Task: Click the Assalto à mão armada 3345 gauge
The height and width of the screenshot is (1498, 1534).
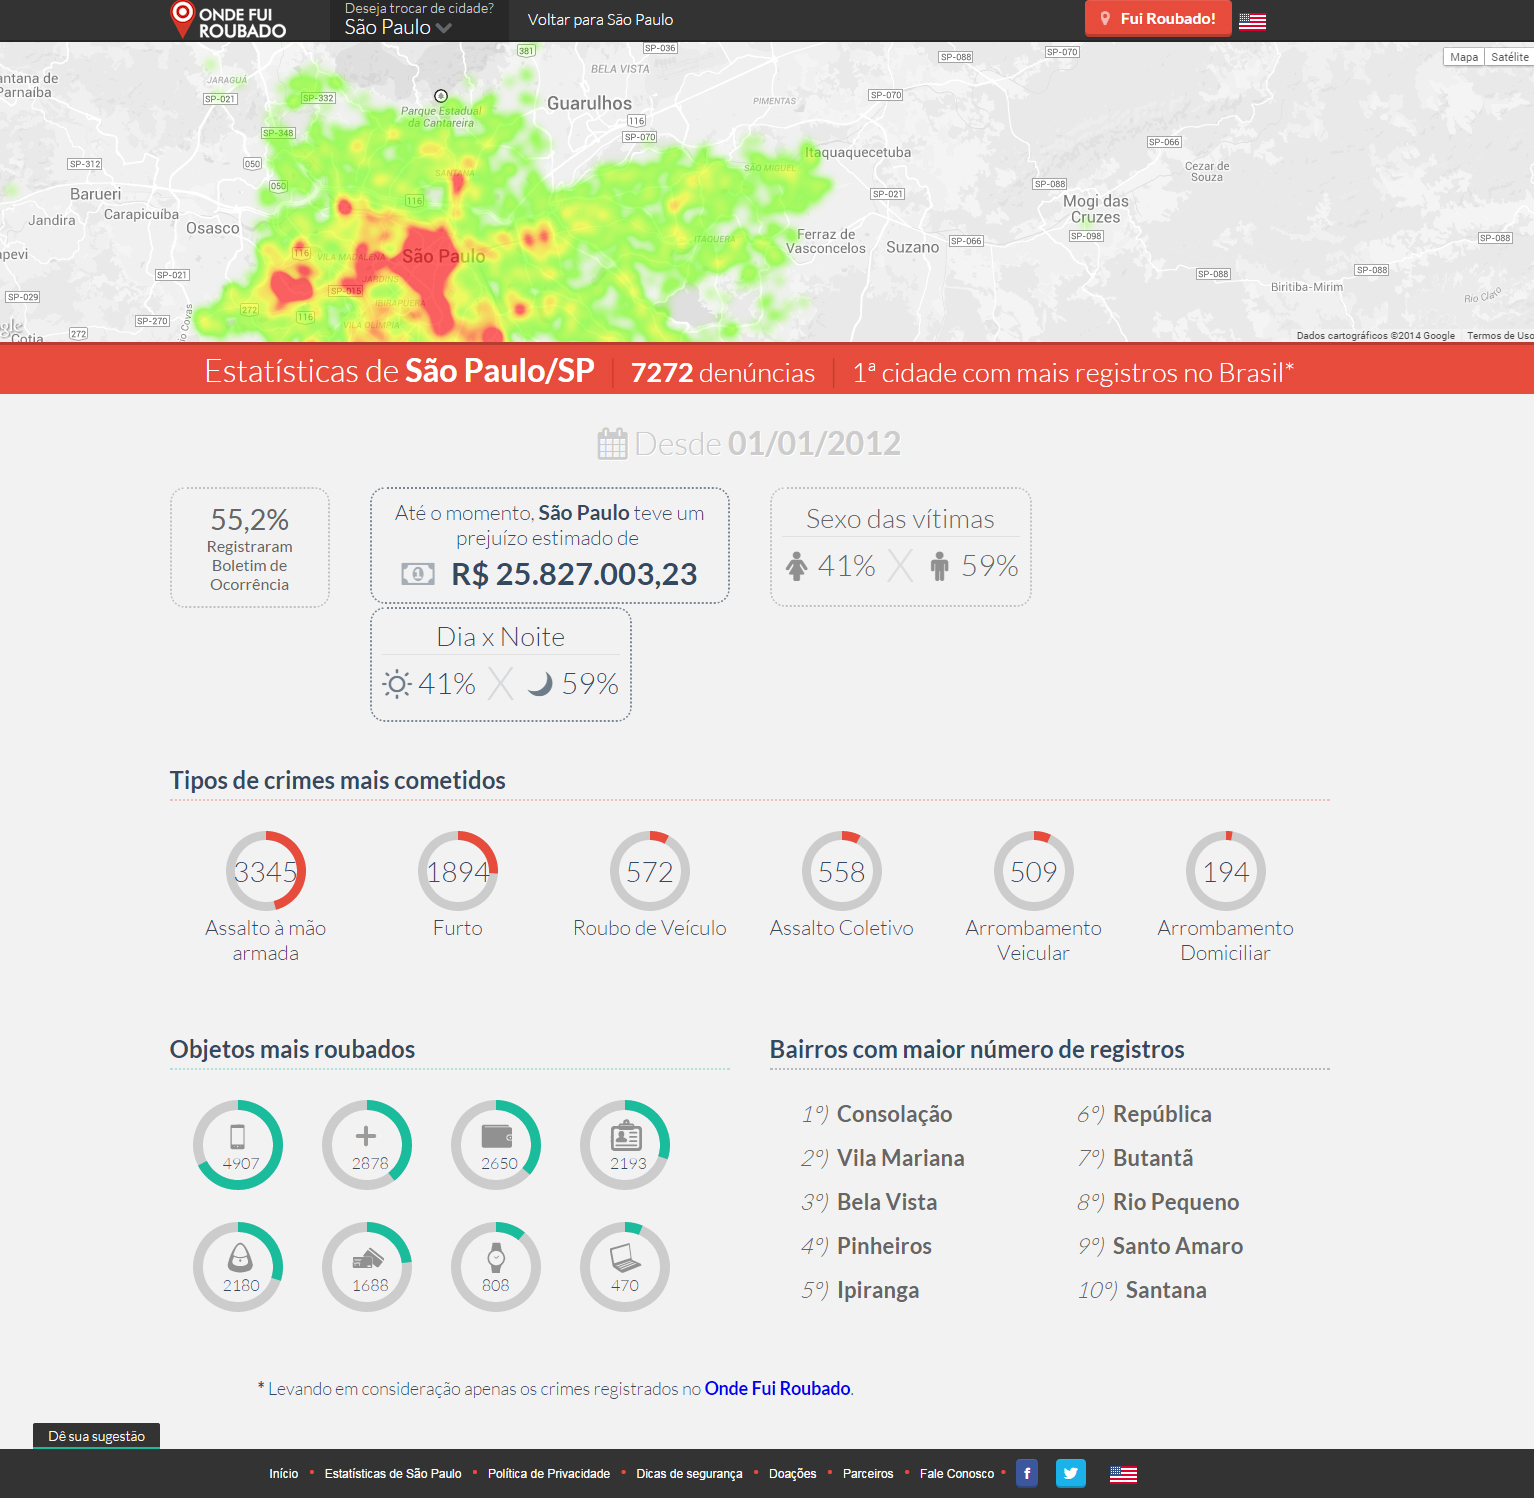Action: (266, 871)
